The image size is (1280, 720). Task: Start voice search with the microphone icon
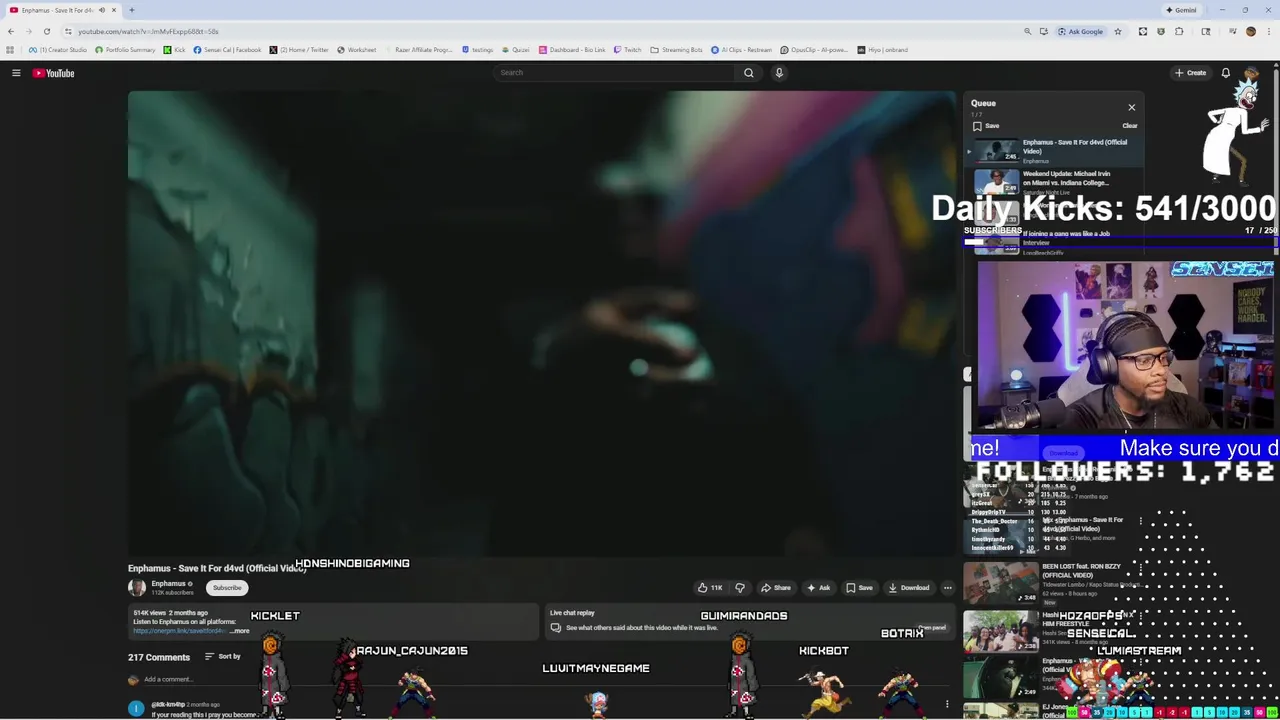(779, 73)
